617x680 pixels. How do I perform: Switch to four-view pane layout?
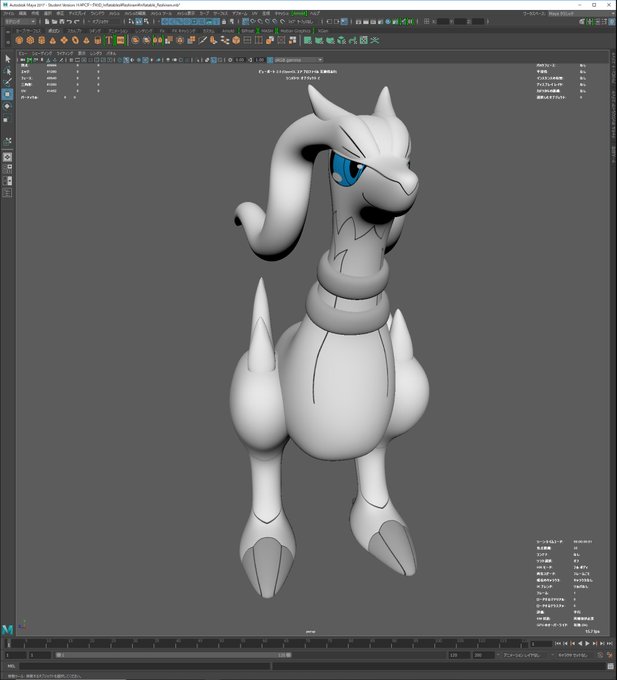[7, 169]
